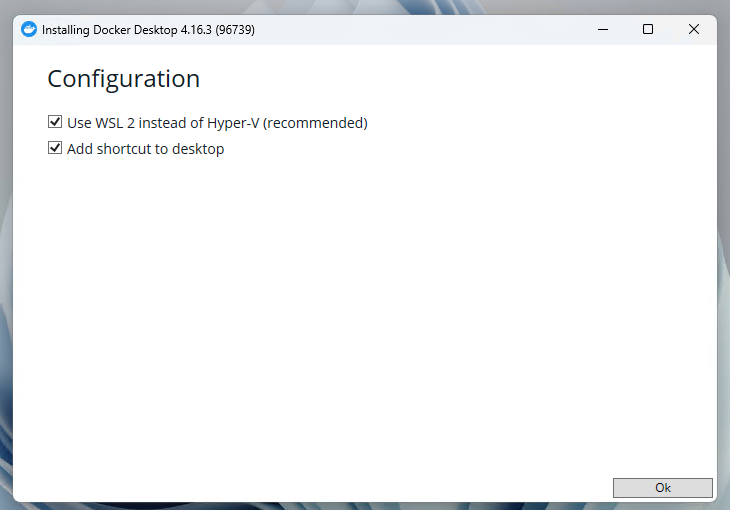Click the Configuration heading text
This screenshot has height=510, width=730.
pos(124,79)
